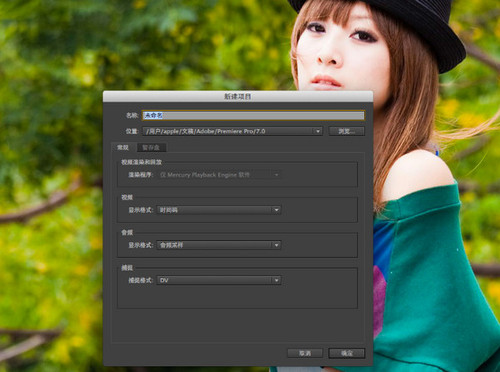The height and width of the screenshot is (372, 500).
Task: Click the 视频渲染和回放 section heading
Action: click(141, 162)
